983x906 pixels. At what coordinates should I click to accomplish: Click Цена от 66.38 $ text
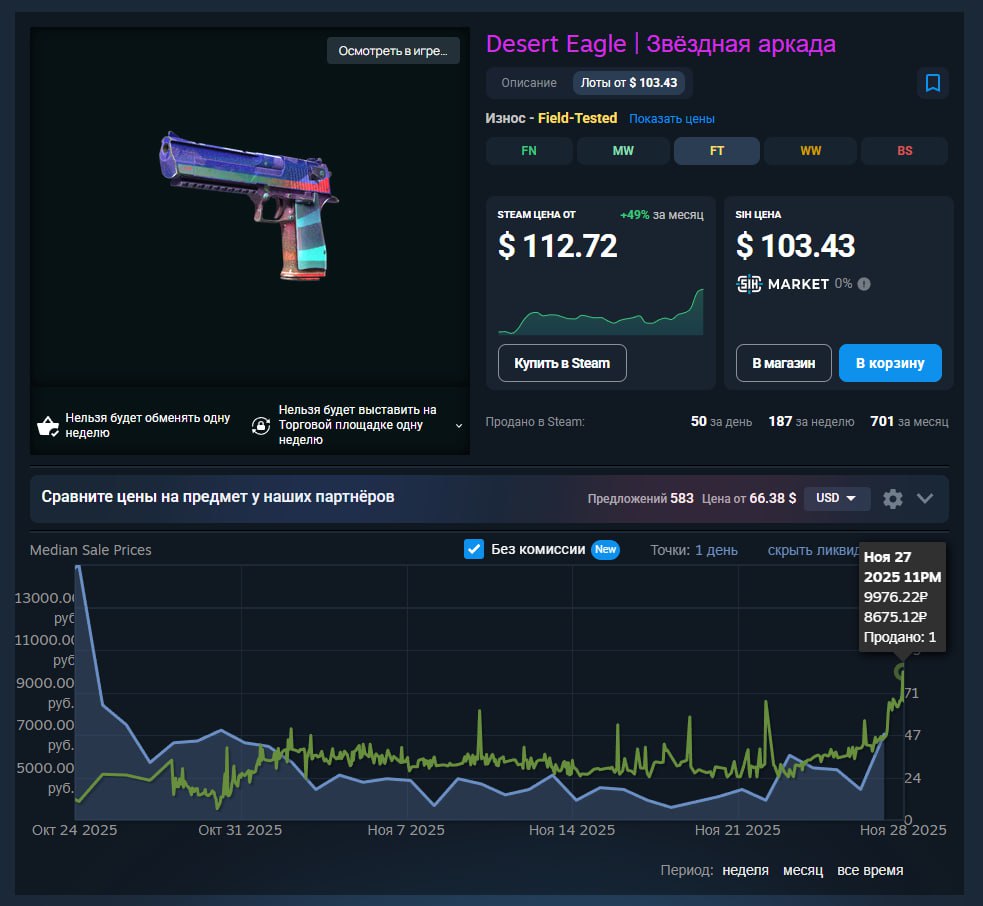pyautogui.click(x=749, y=498)
